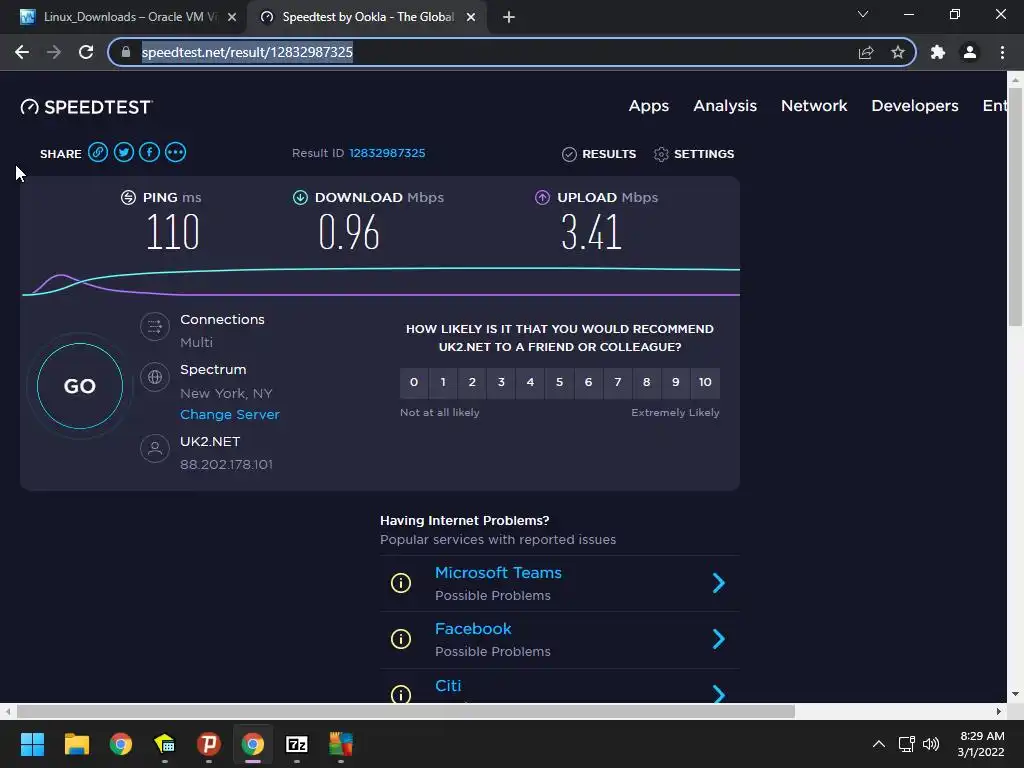Open the Chrome extensions puzzle icon
Viewport: 1024px width, 768px height.
938,52
